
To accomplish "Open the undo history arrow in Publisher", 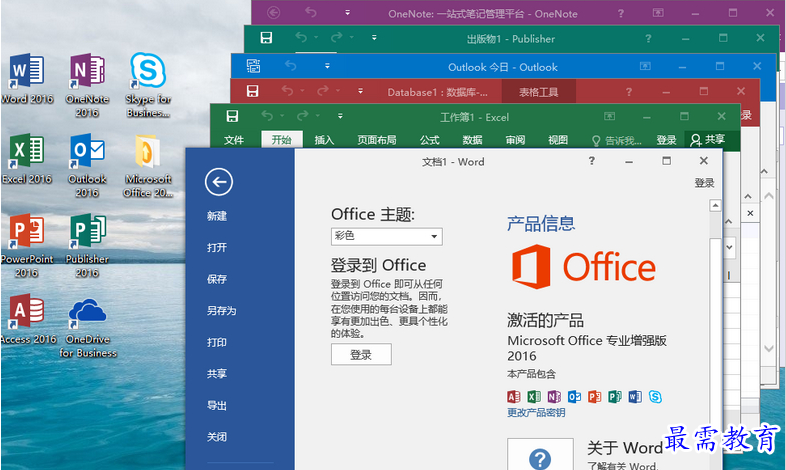I will (316, 38).
